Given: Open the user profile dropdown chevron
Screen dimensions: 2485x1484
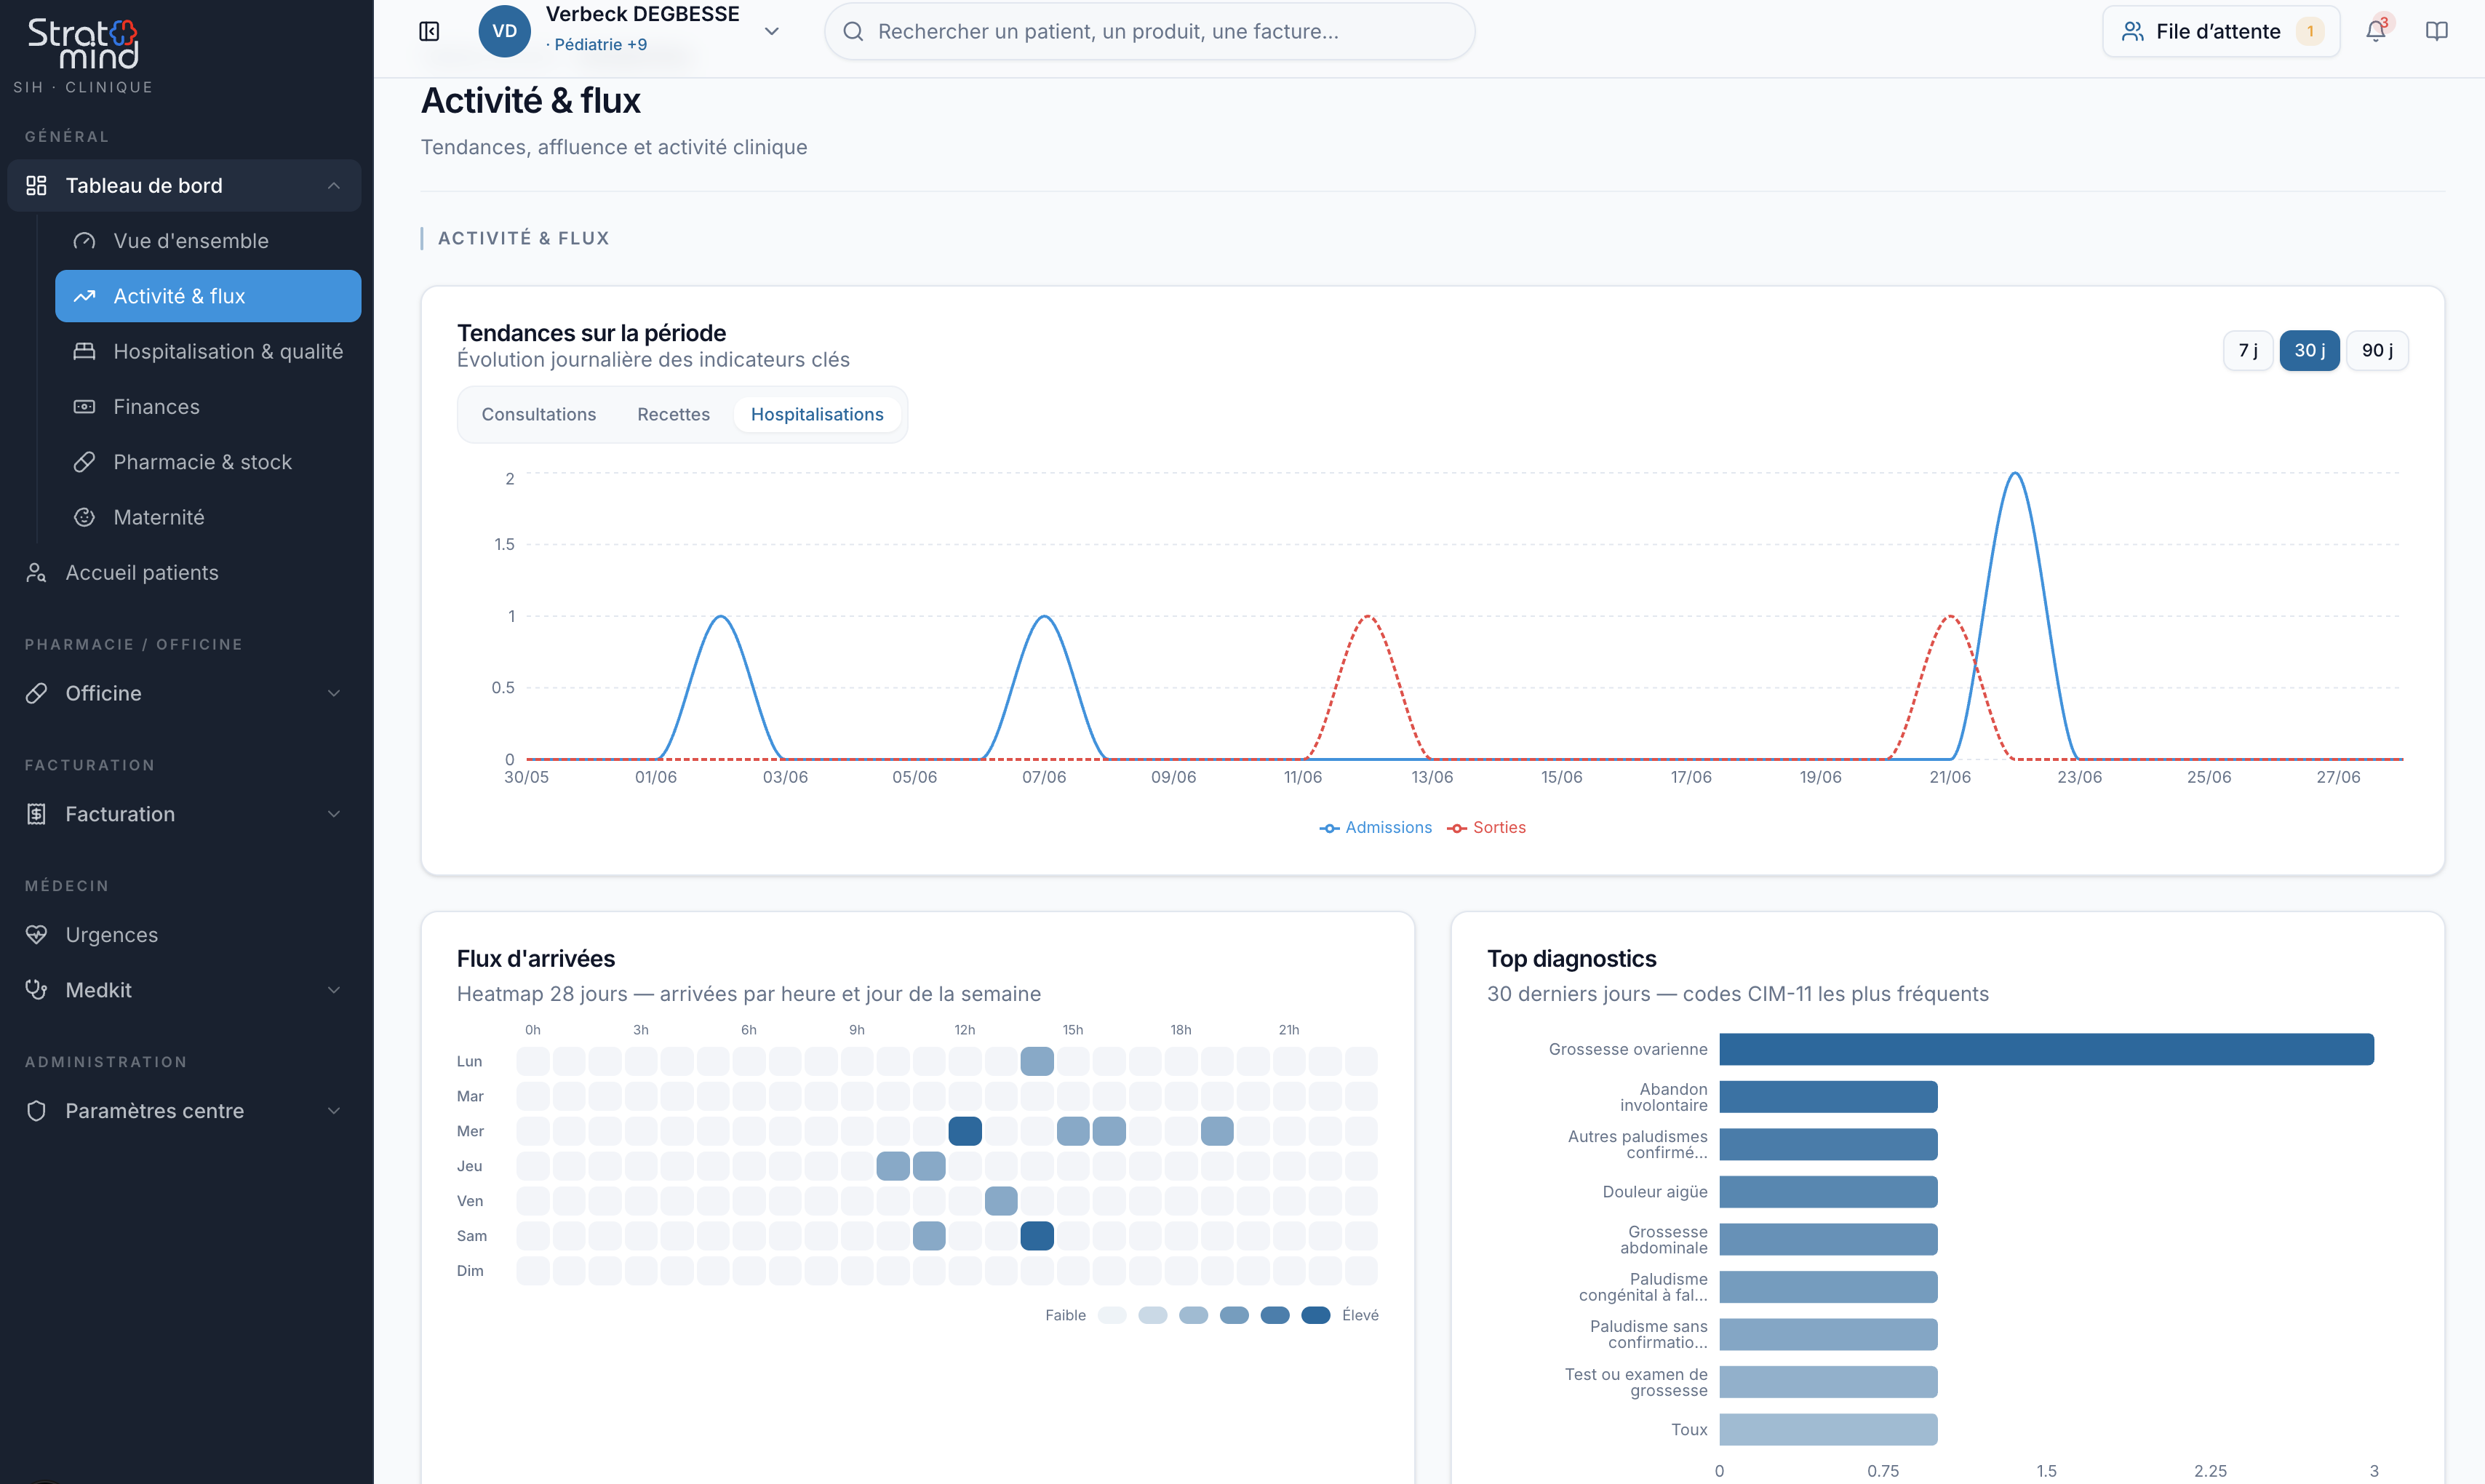Looking at the screenshot, I should click(772, 31).
